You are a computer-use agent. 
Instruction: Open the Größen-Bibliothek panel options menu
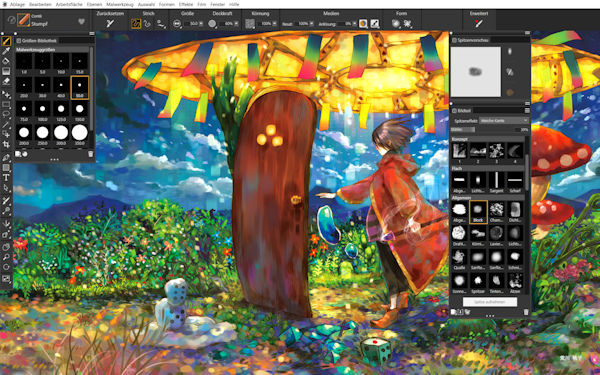click(x=92, y=34)
